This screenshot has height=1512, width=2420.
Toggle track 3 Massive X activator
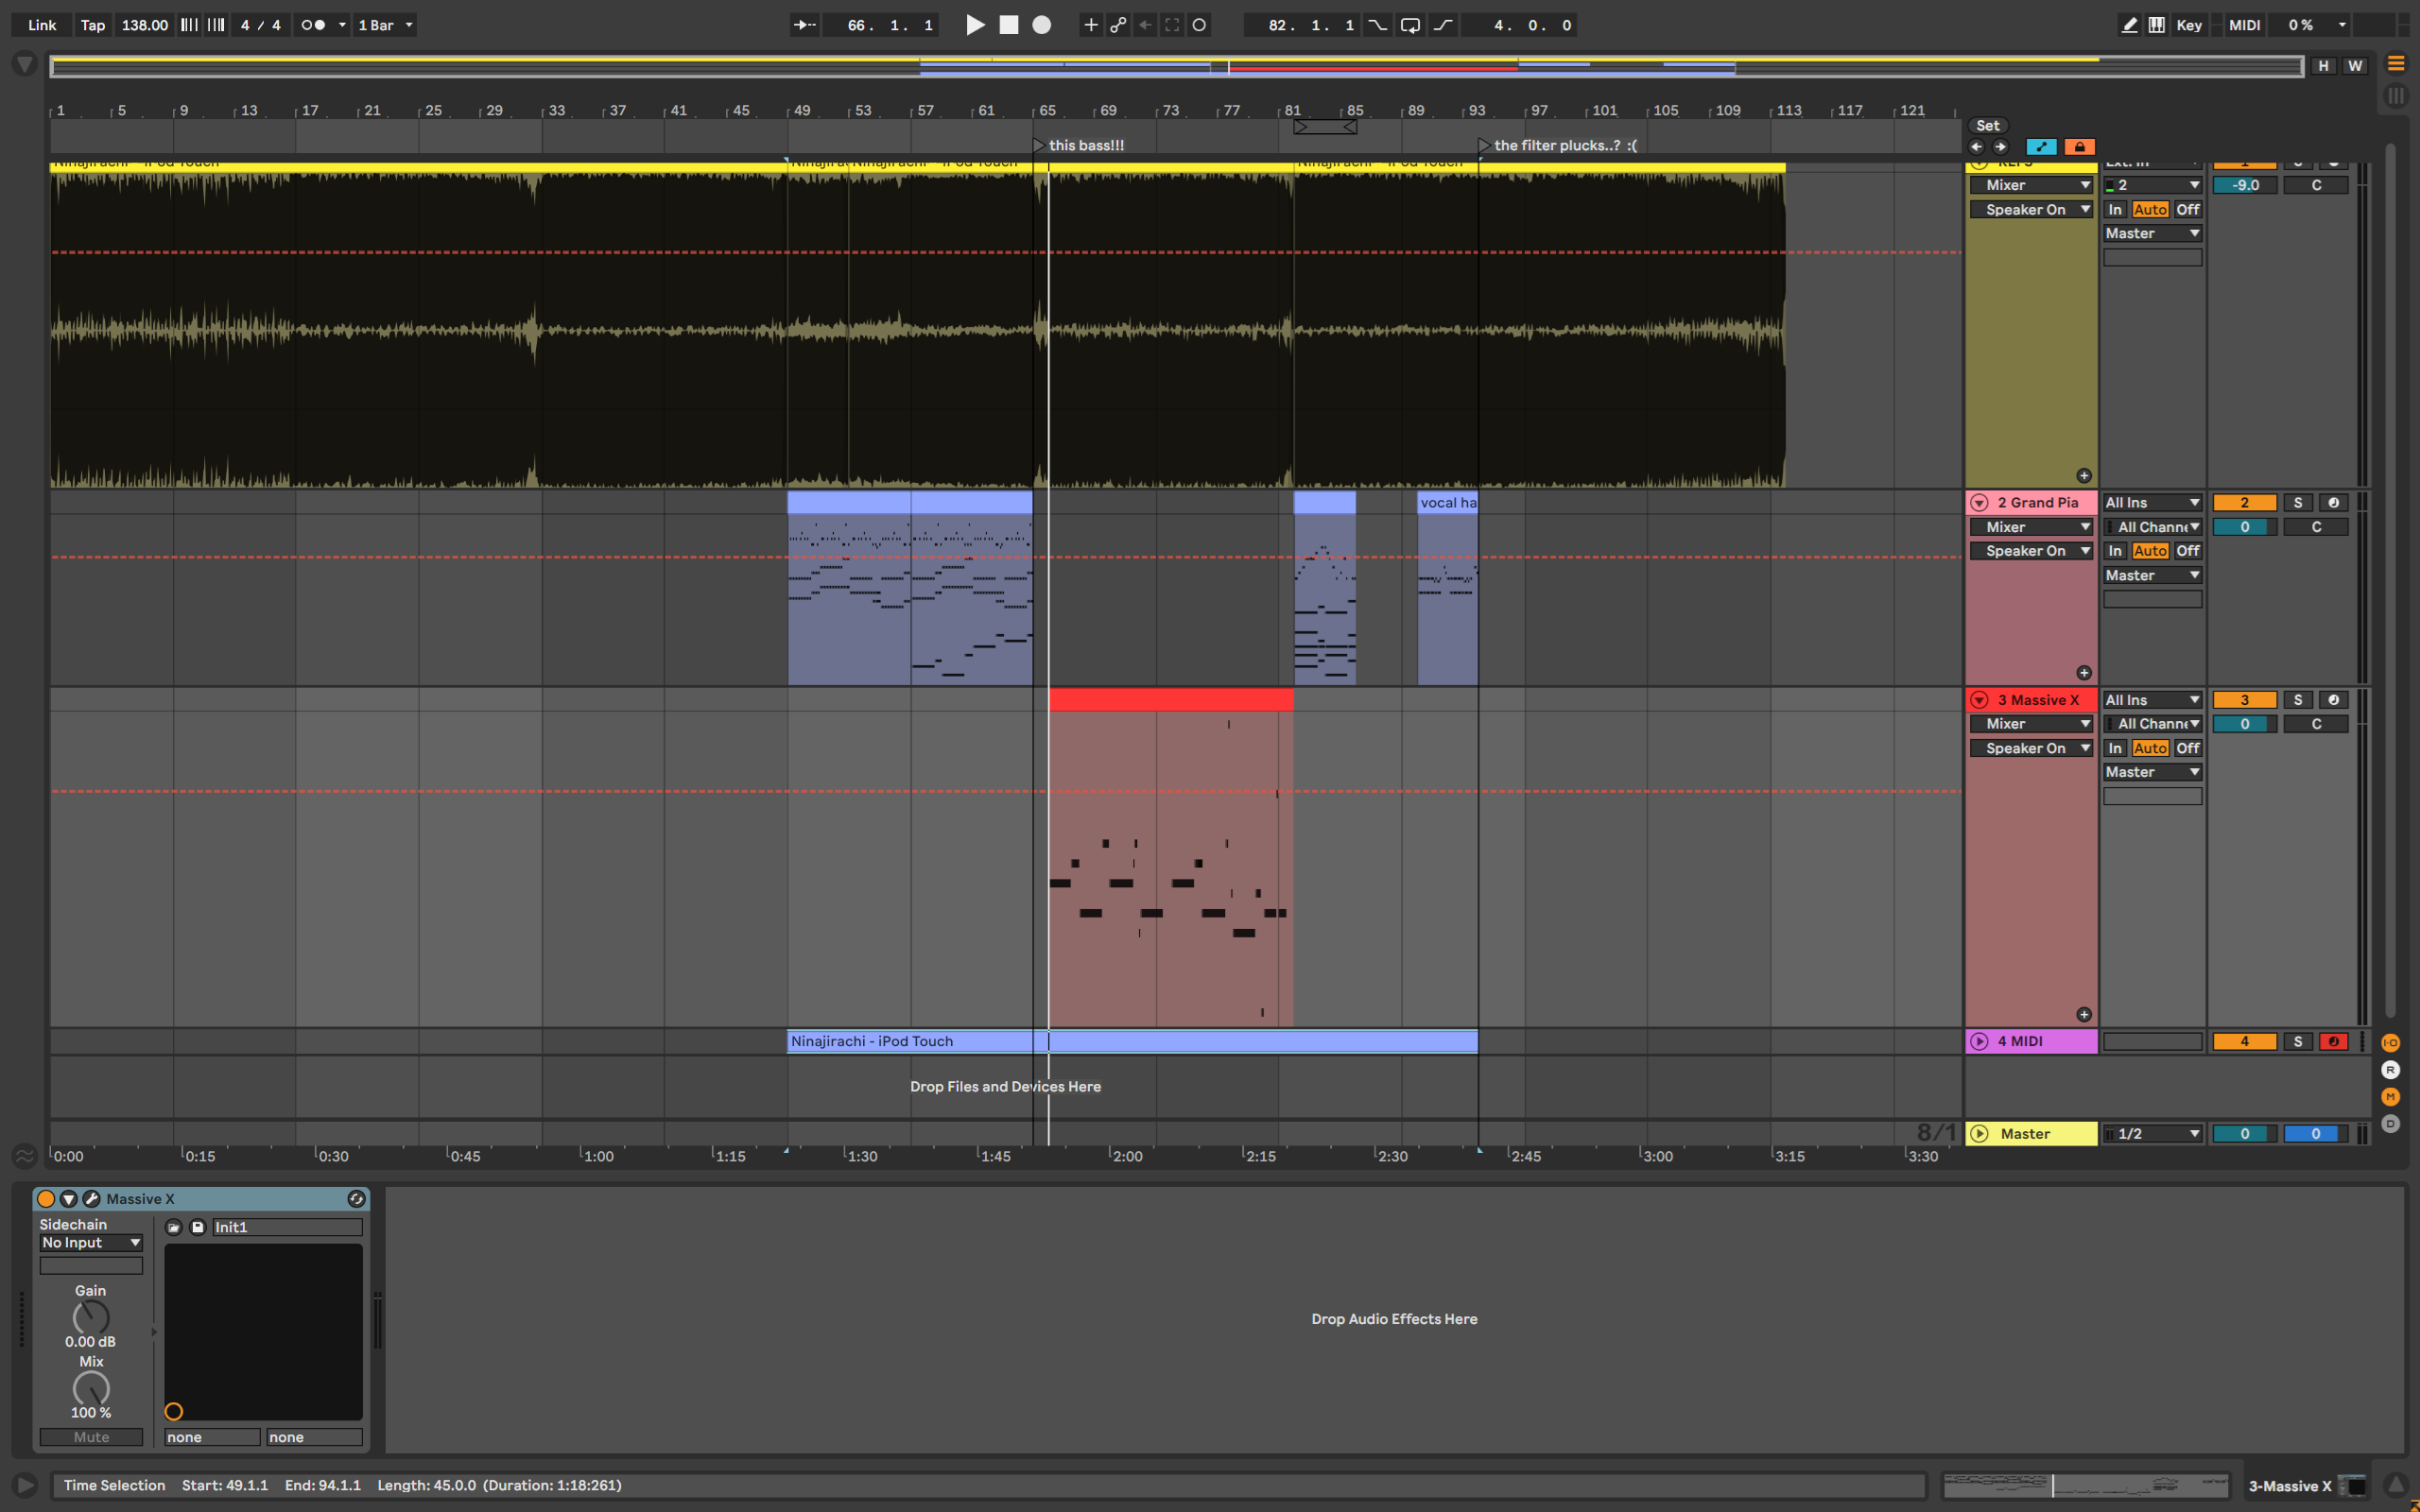point(2244,700)
